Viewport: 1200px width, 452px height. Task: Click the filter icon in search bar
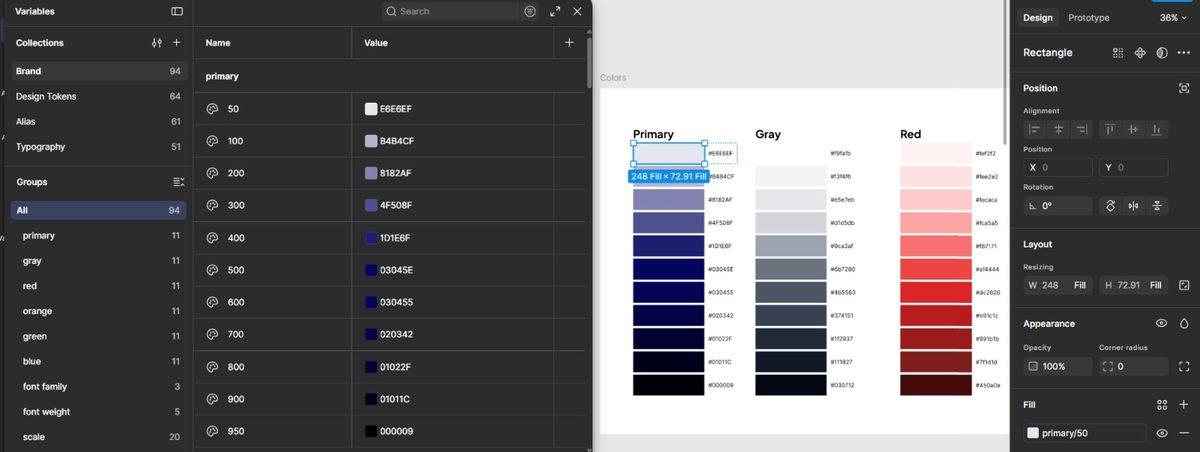tap(530, 11)
